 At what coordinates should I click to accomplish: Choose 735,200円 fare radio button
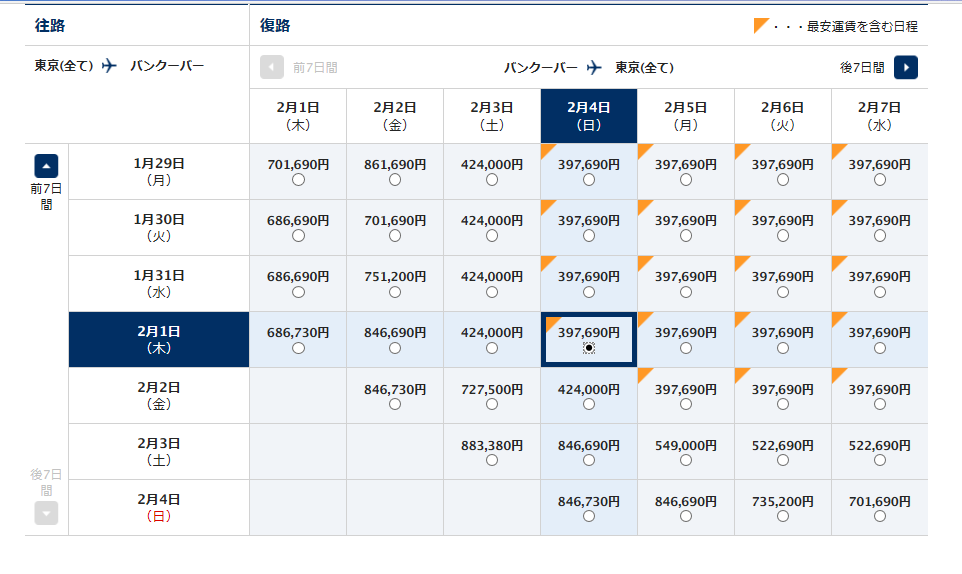(783, 516)
